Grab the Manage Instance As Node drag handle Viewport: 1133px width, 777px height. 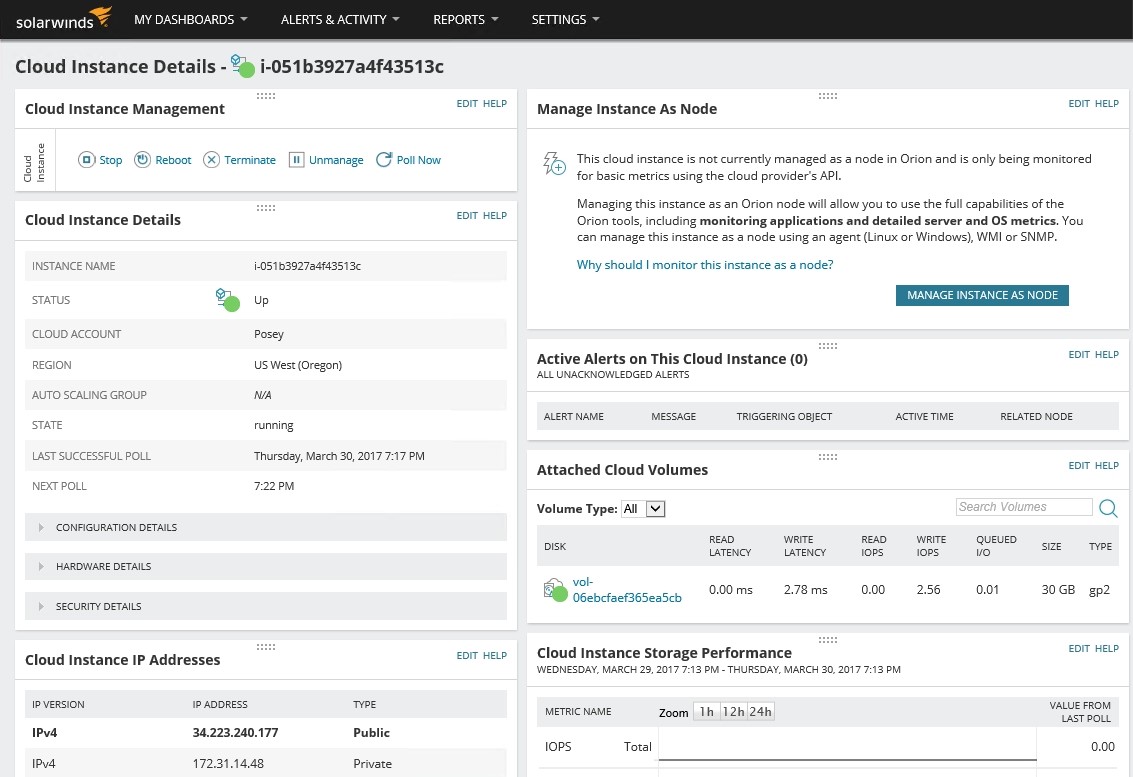(x=827, y=96)
